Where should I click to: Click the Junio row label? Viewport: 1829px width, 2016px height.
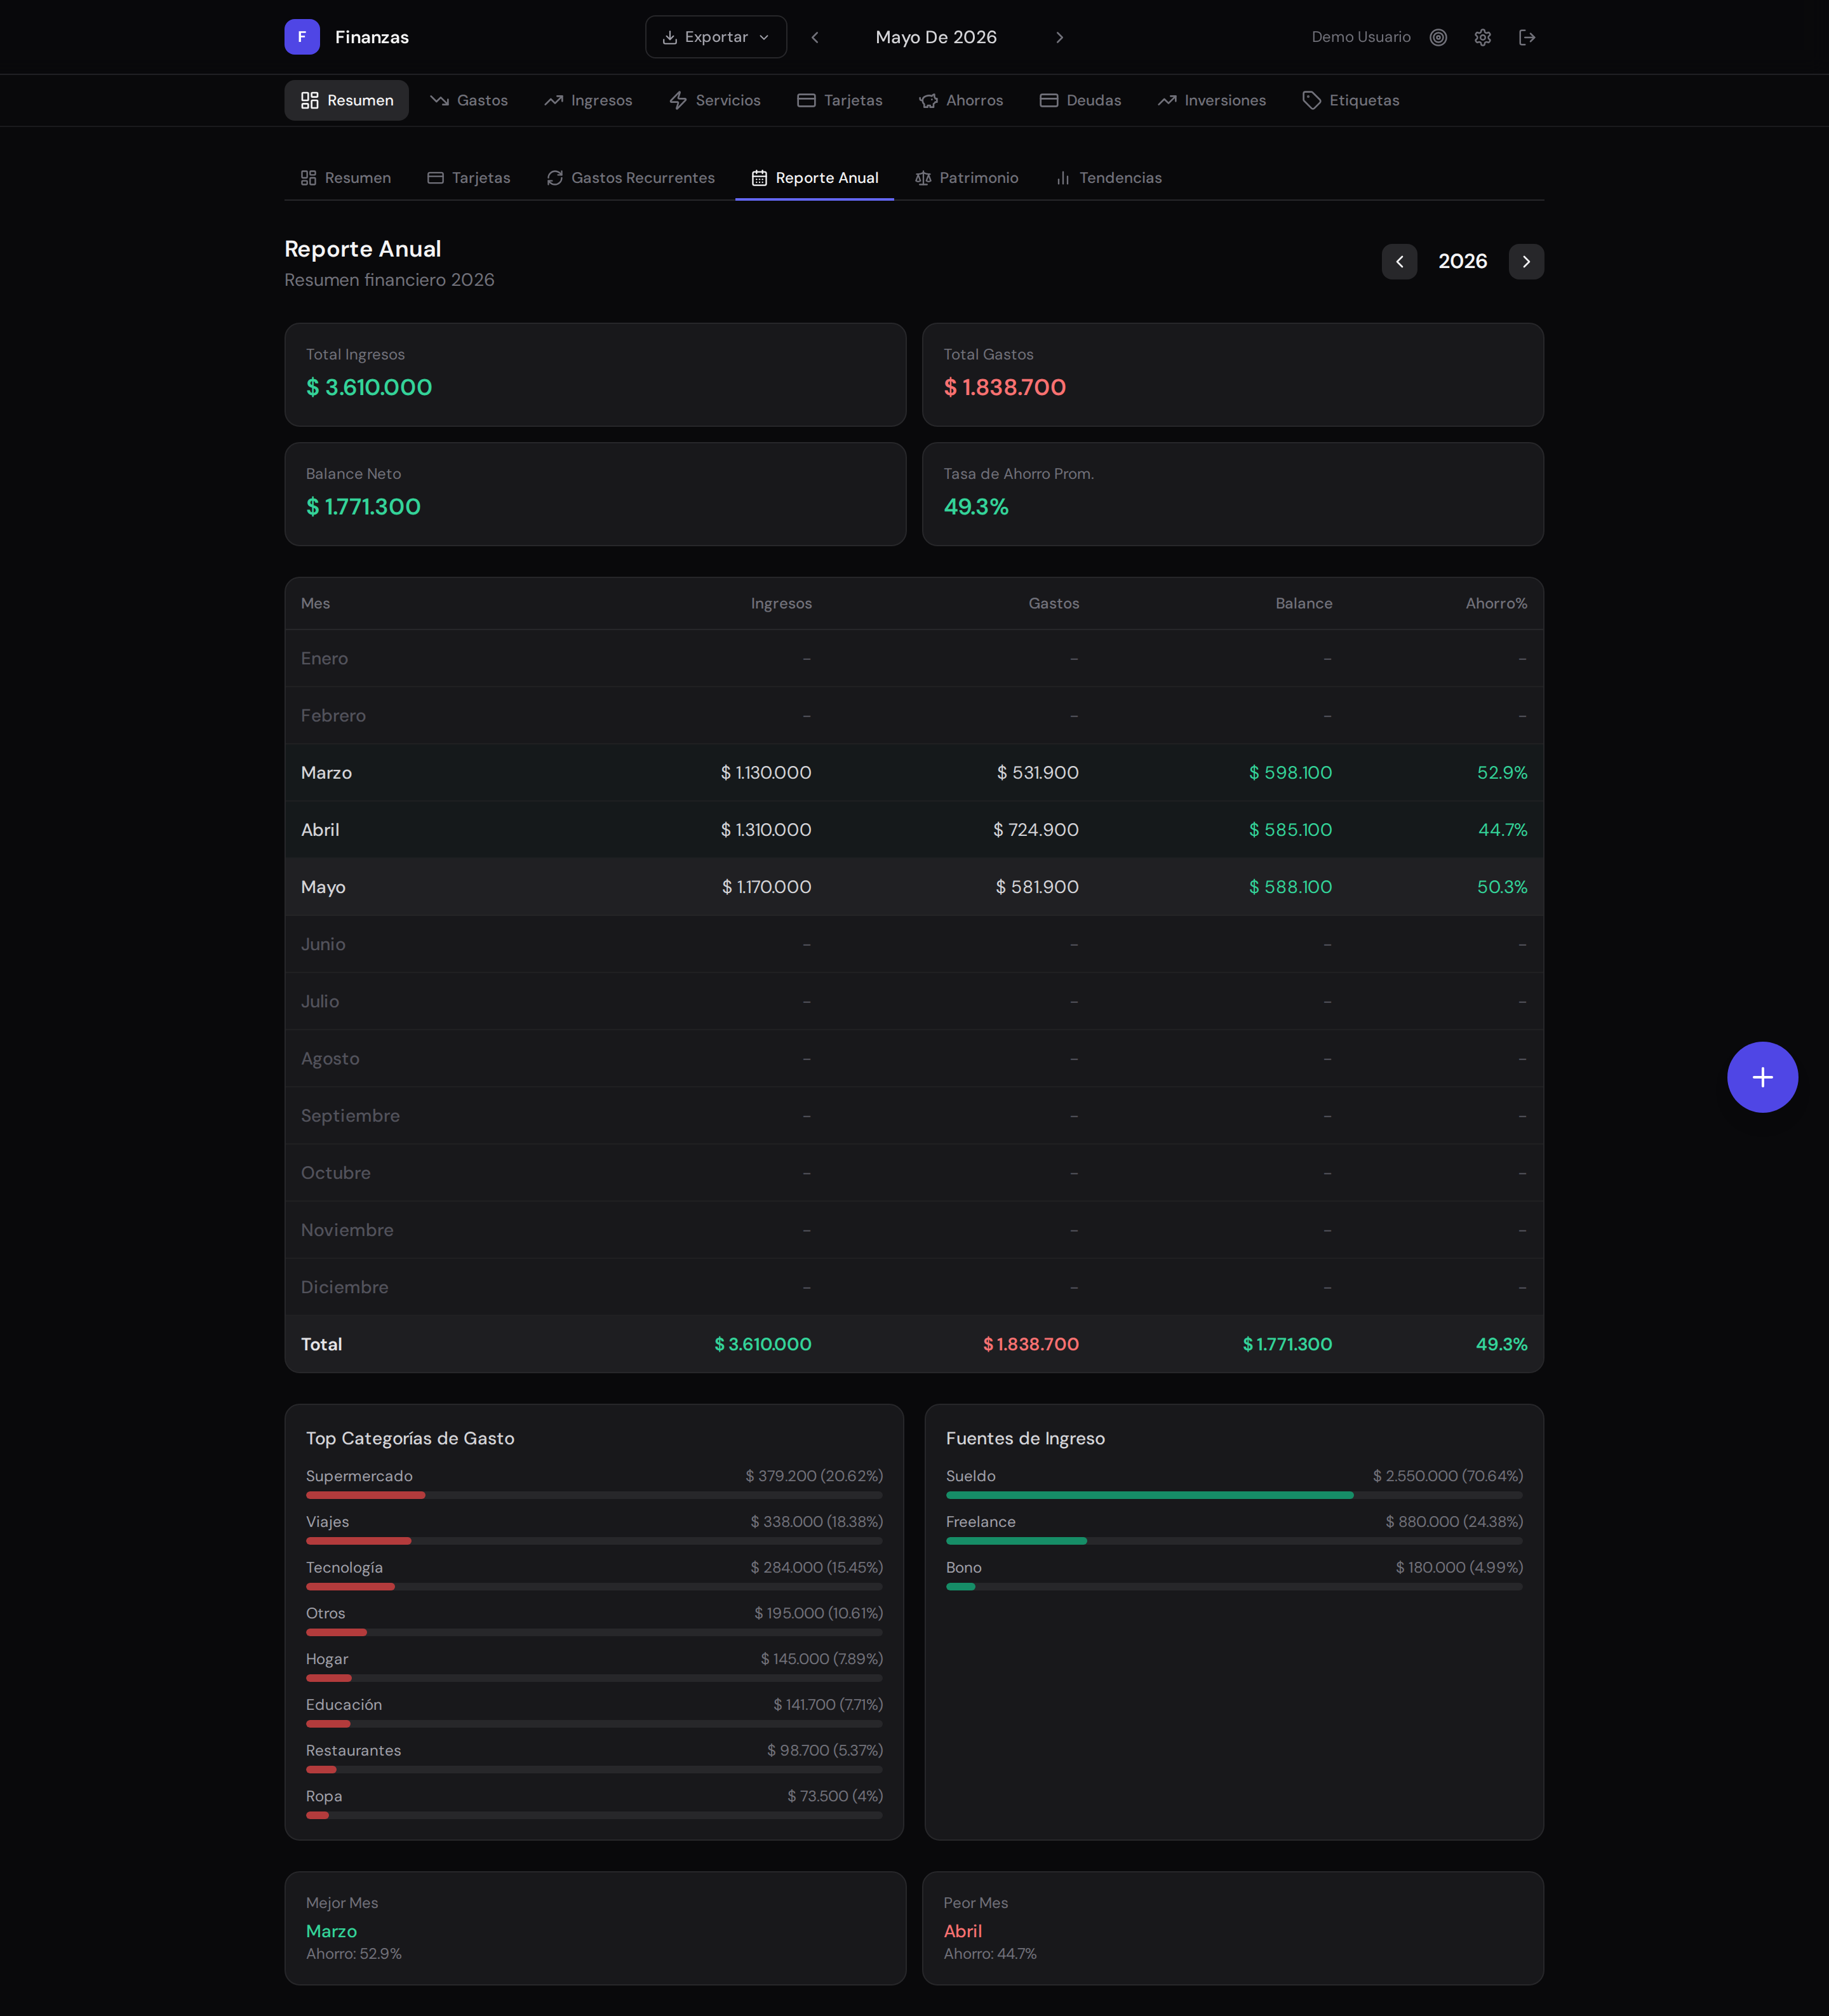point(323,944)
